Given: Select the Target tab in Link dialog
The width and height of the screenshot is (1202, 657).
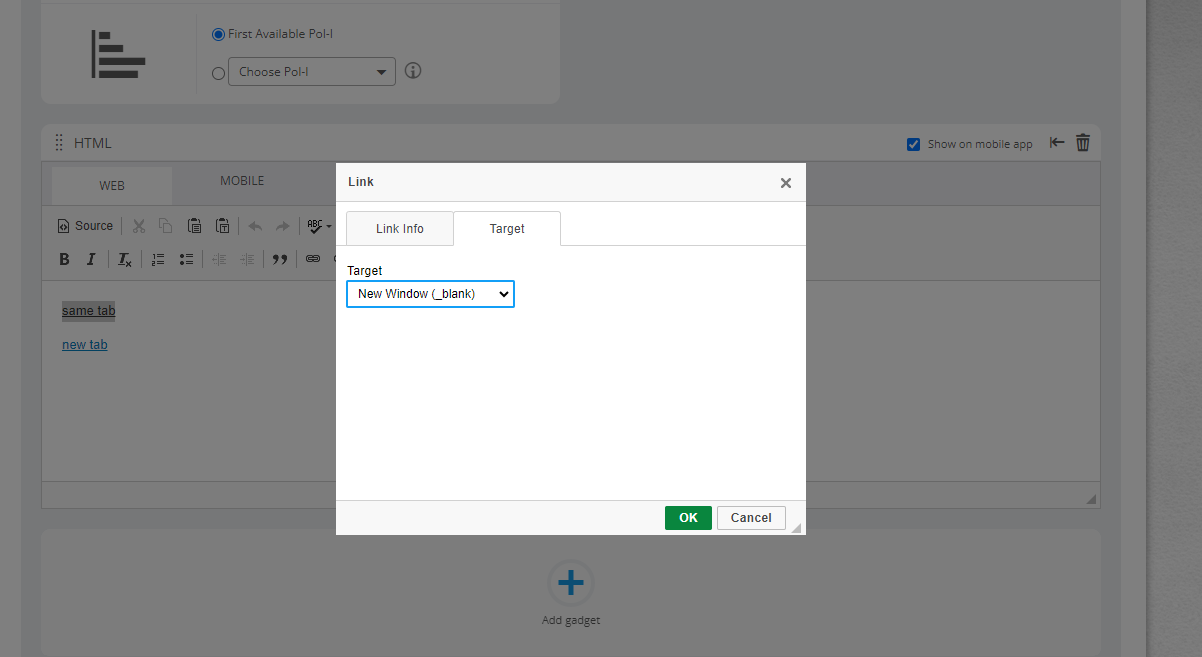Looking at the screenshot, I should (507, 229).
